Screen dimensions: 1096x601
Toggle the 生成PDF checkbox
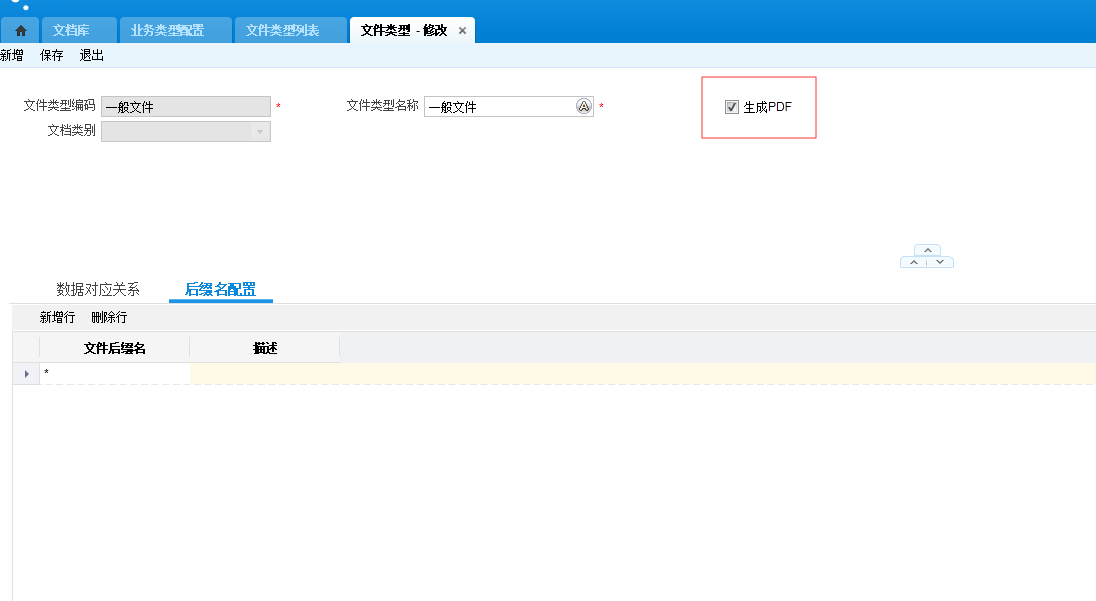[x=732, y=107]
